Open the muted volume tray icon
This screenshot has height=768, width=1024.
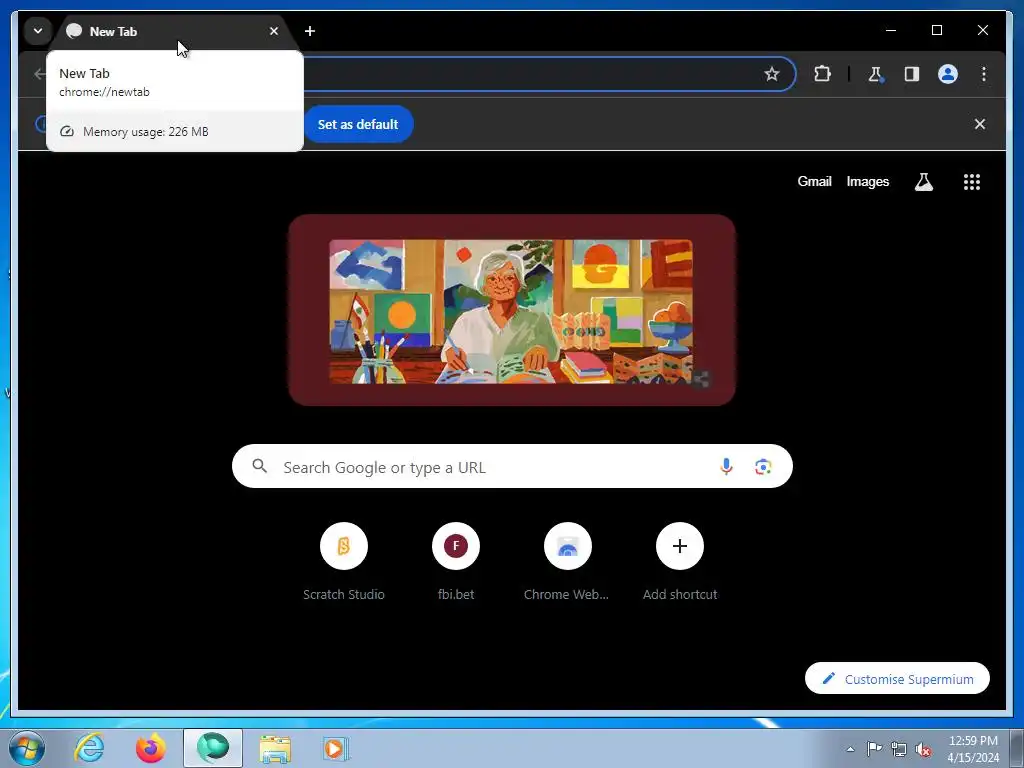pyautogui.click(x=923, y=749)
